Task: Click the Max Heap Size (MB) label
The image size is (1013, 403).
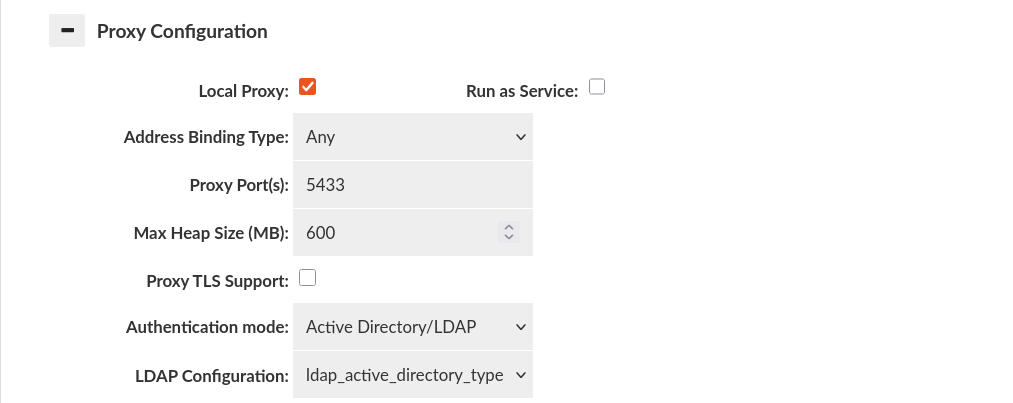Action: pyautogui.click(x=211, y=232)
